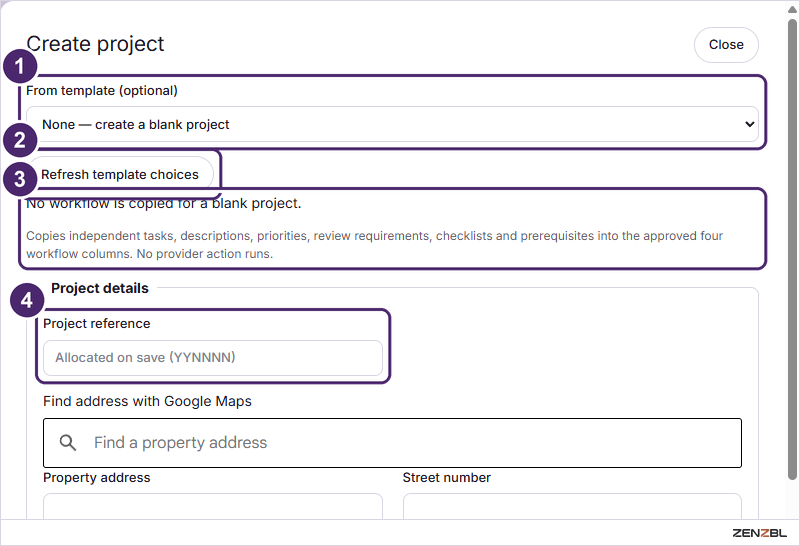Click the Find a property address field

(392, 443)
